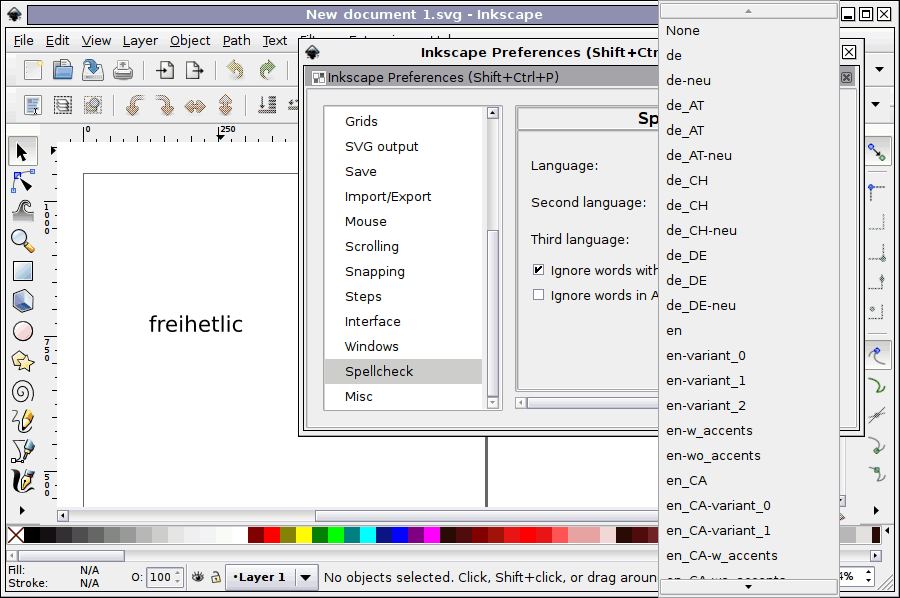The height and width of the screenshot is (598, 900).
Task: Save the document with the Save icon
Action: pos(92,70)
